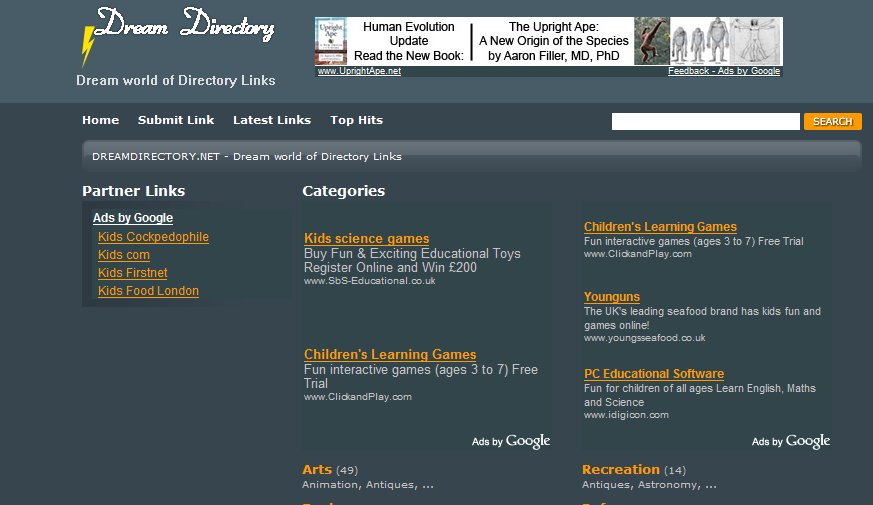Click the Categories heading
Viewport: 873px width, 505px height.
pos(344,191)
